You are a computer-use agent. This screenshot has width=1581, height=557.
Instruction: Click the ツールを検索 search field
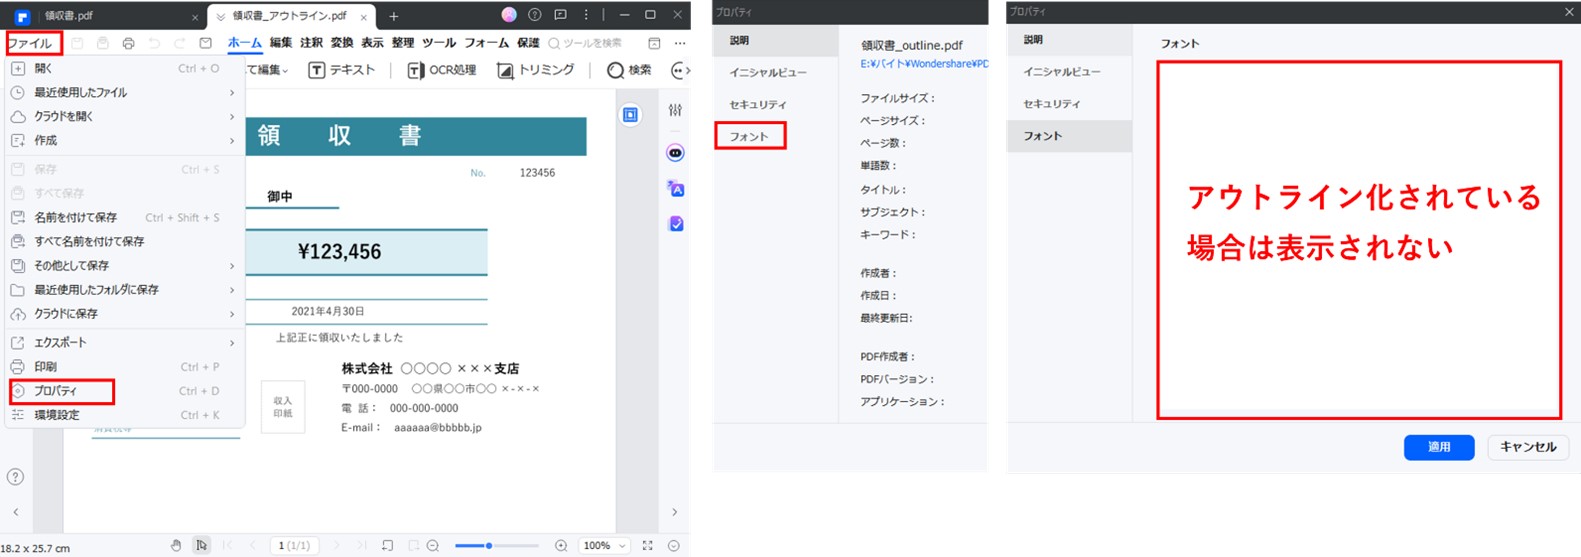pyautogui.click(x=586, y=43)
